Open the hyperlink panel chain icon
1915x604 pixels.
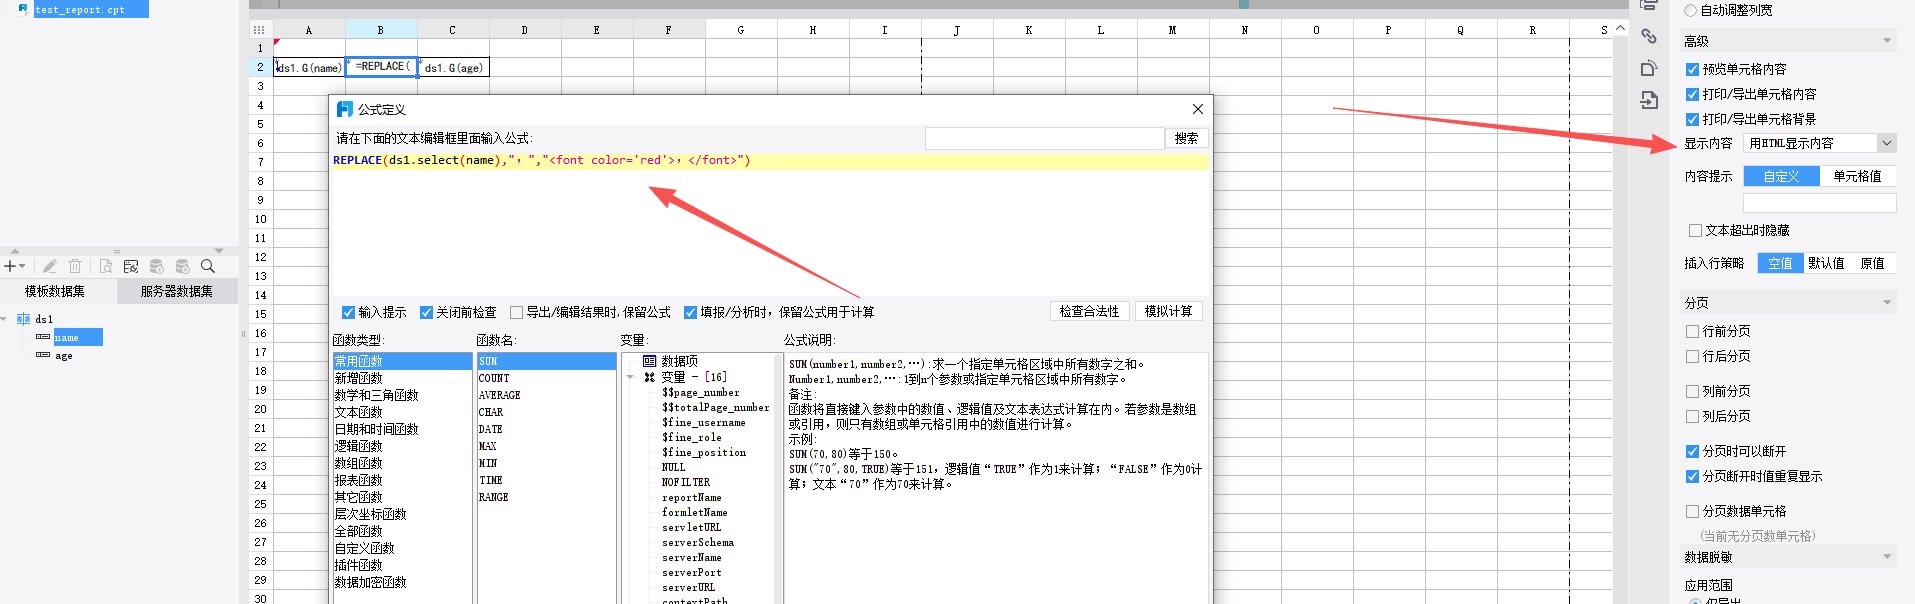1649,37
